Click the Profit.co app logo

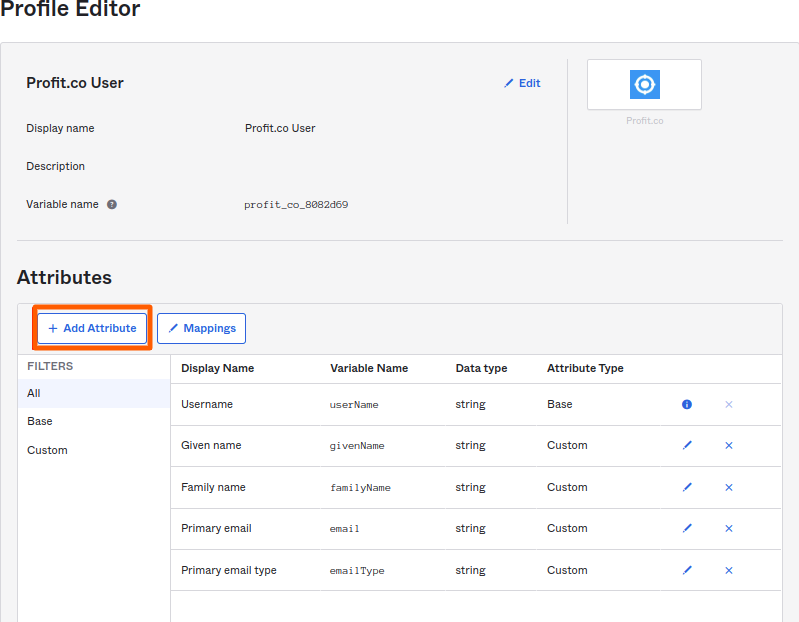[644, 85]
